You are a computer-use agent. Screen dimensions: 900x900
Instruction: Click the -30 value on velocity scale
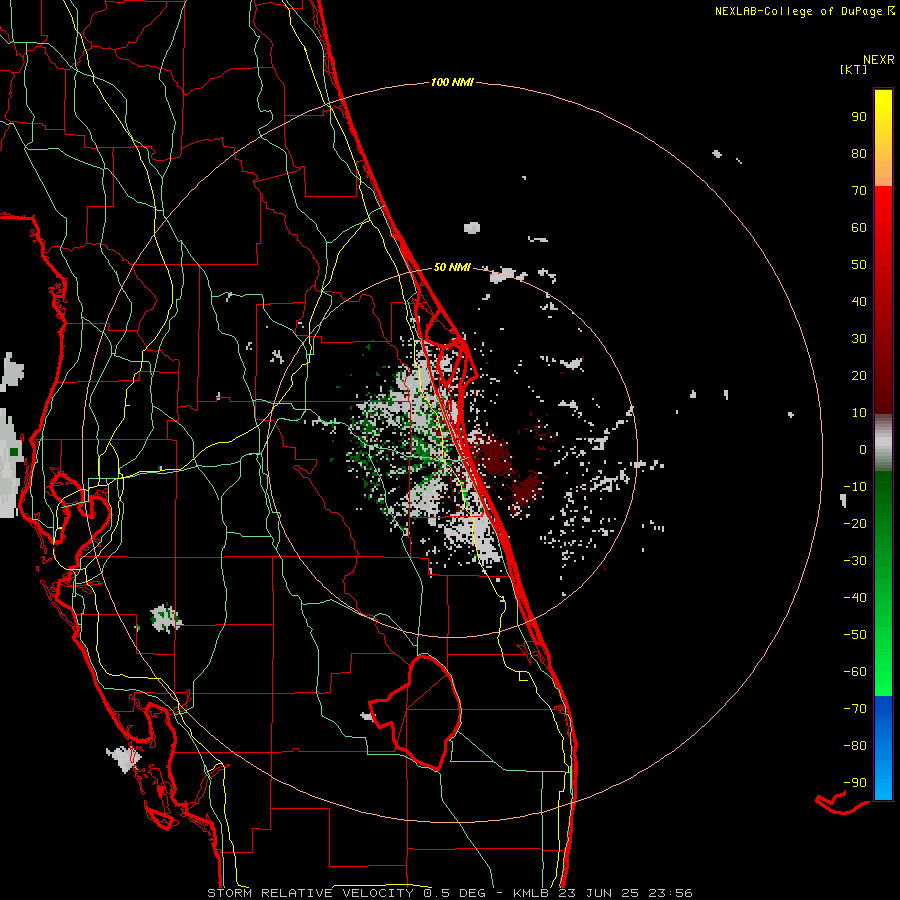[x=855, y=561]
